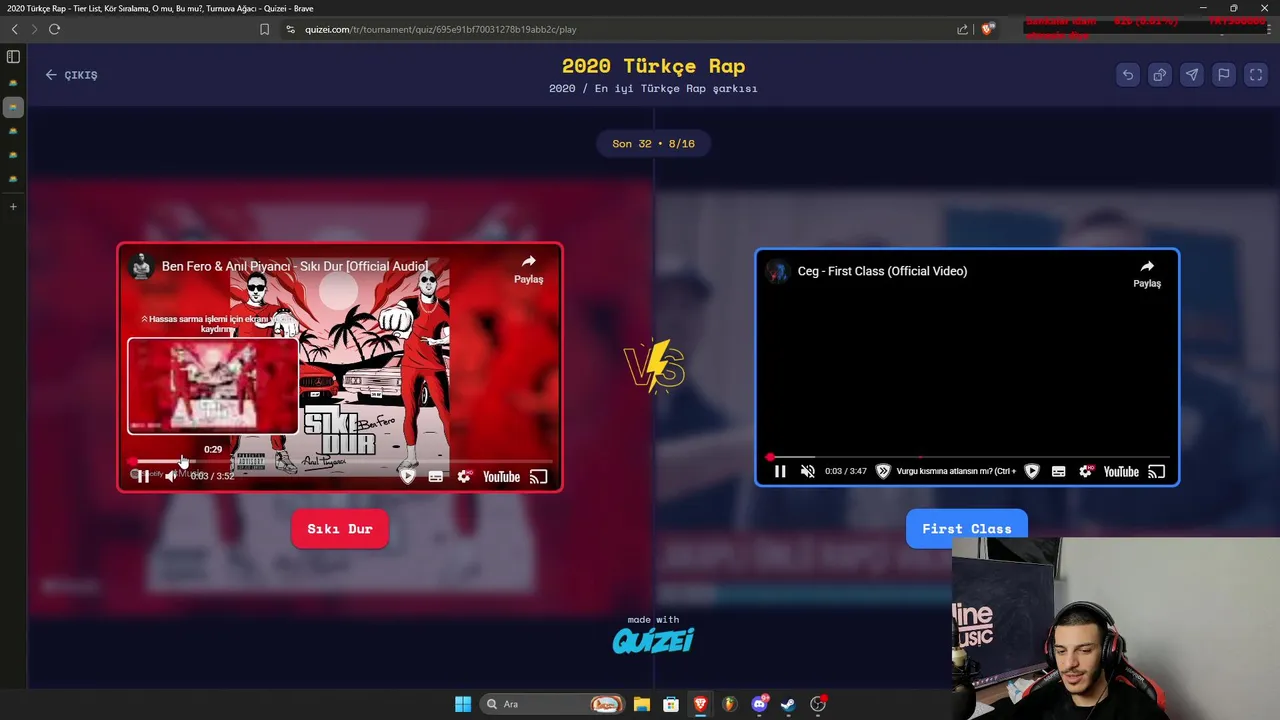
Task: Toggle the Brave sidebar panel icon
Action: [13, 57]
